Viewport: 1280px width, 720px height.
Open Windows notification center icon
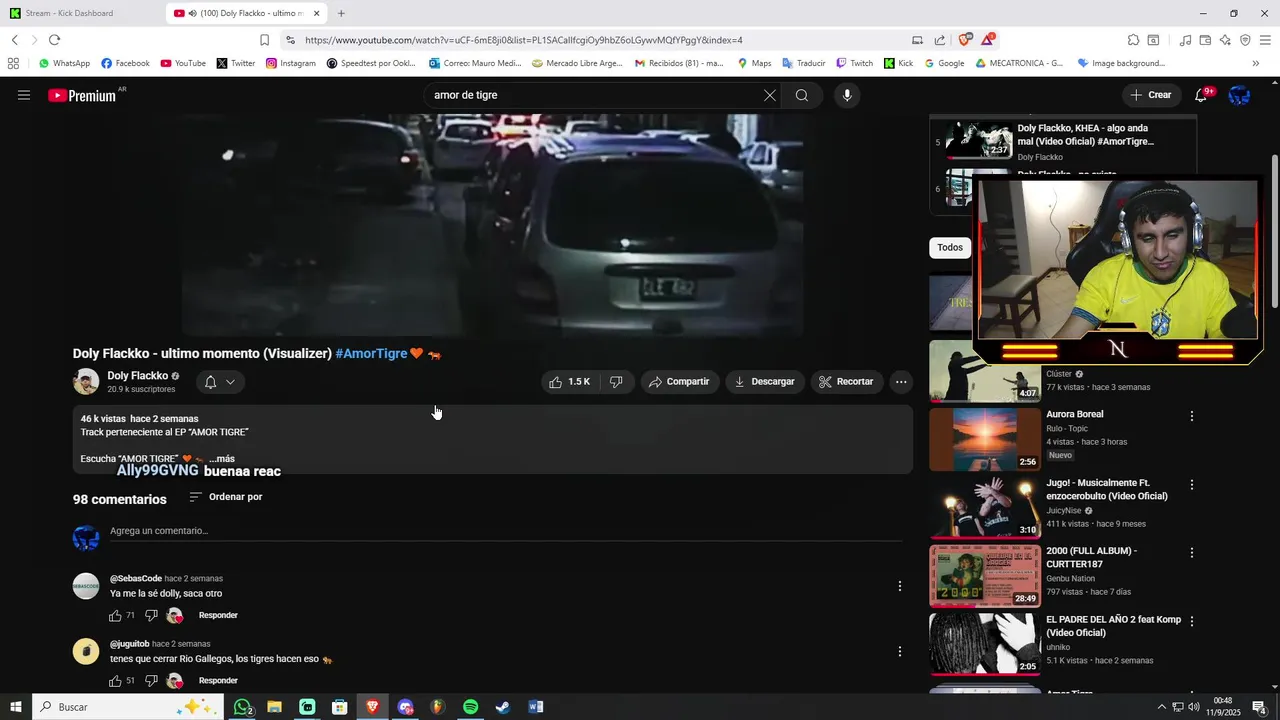tap(1260, 707)
